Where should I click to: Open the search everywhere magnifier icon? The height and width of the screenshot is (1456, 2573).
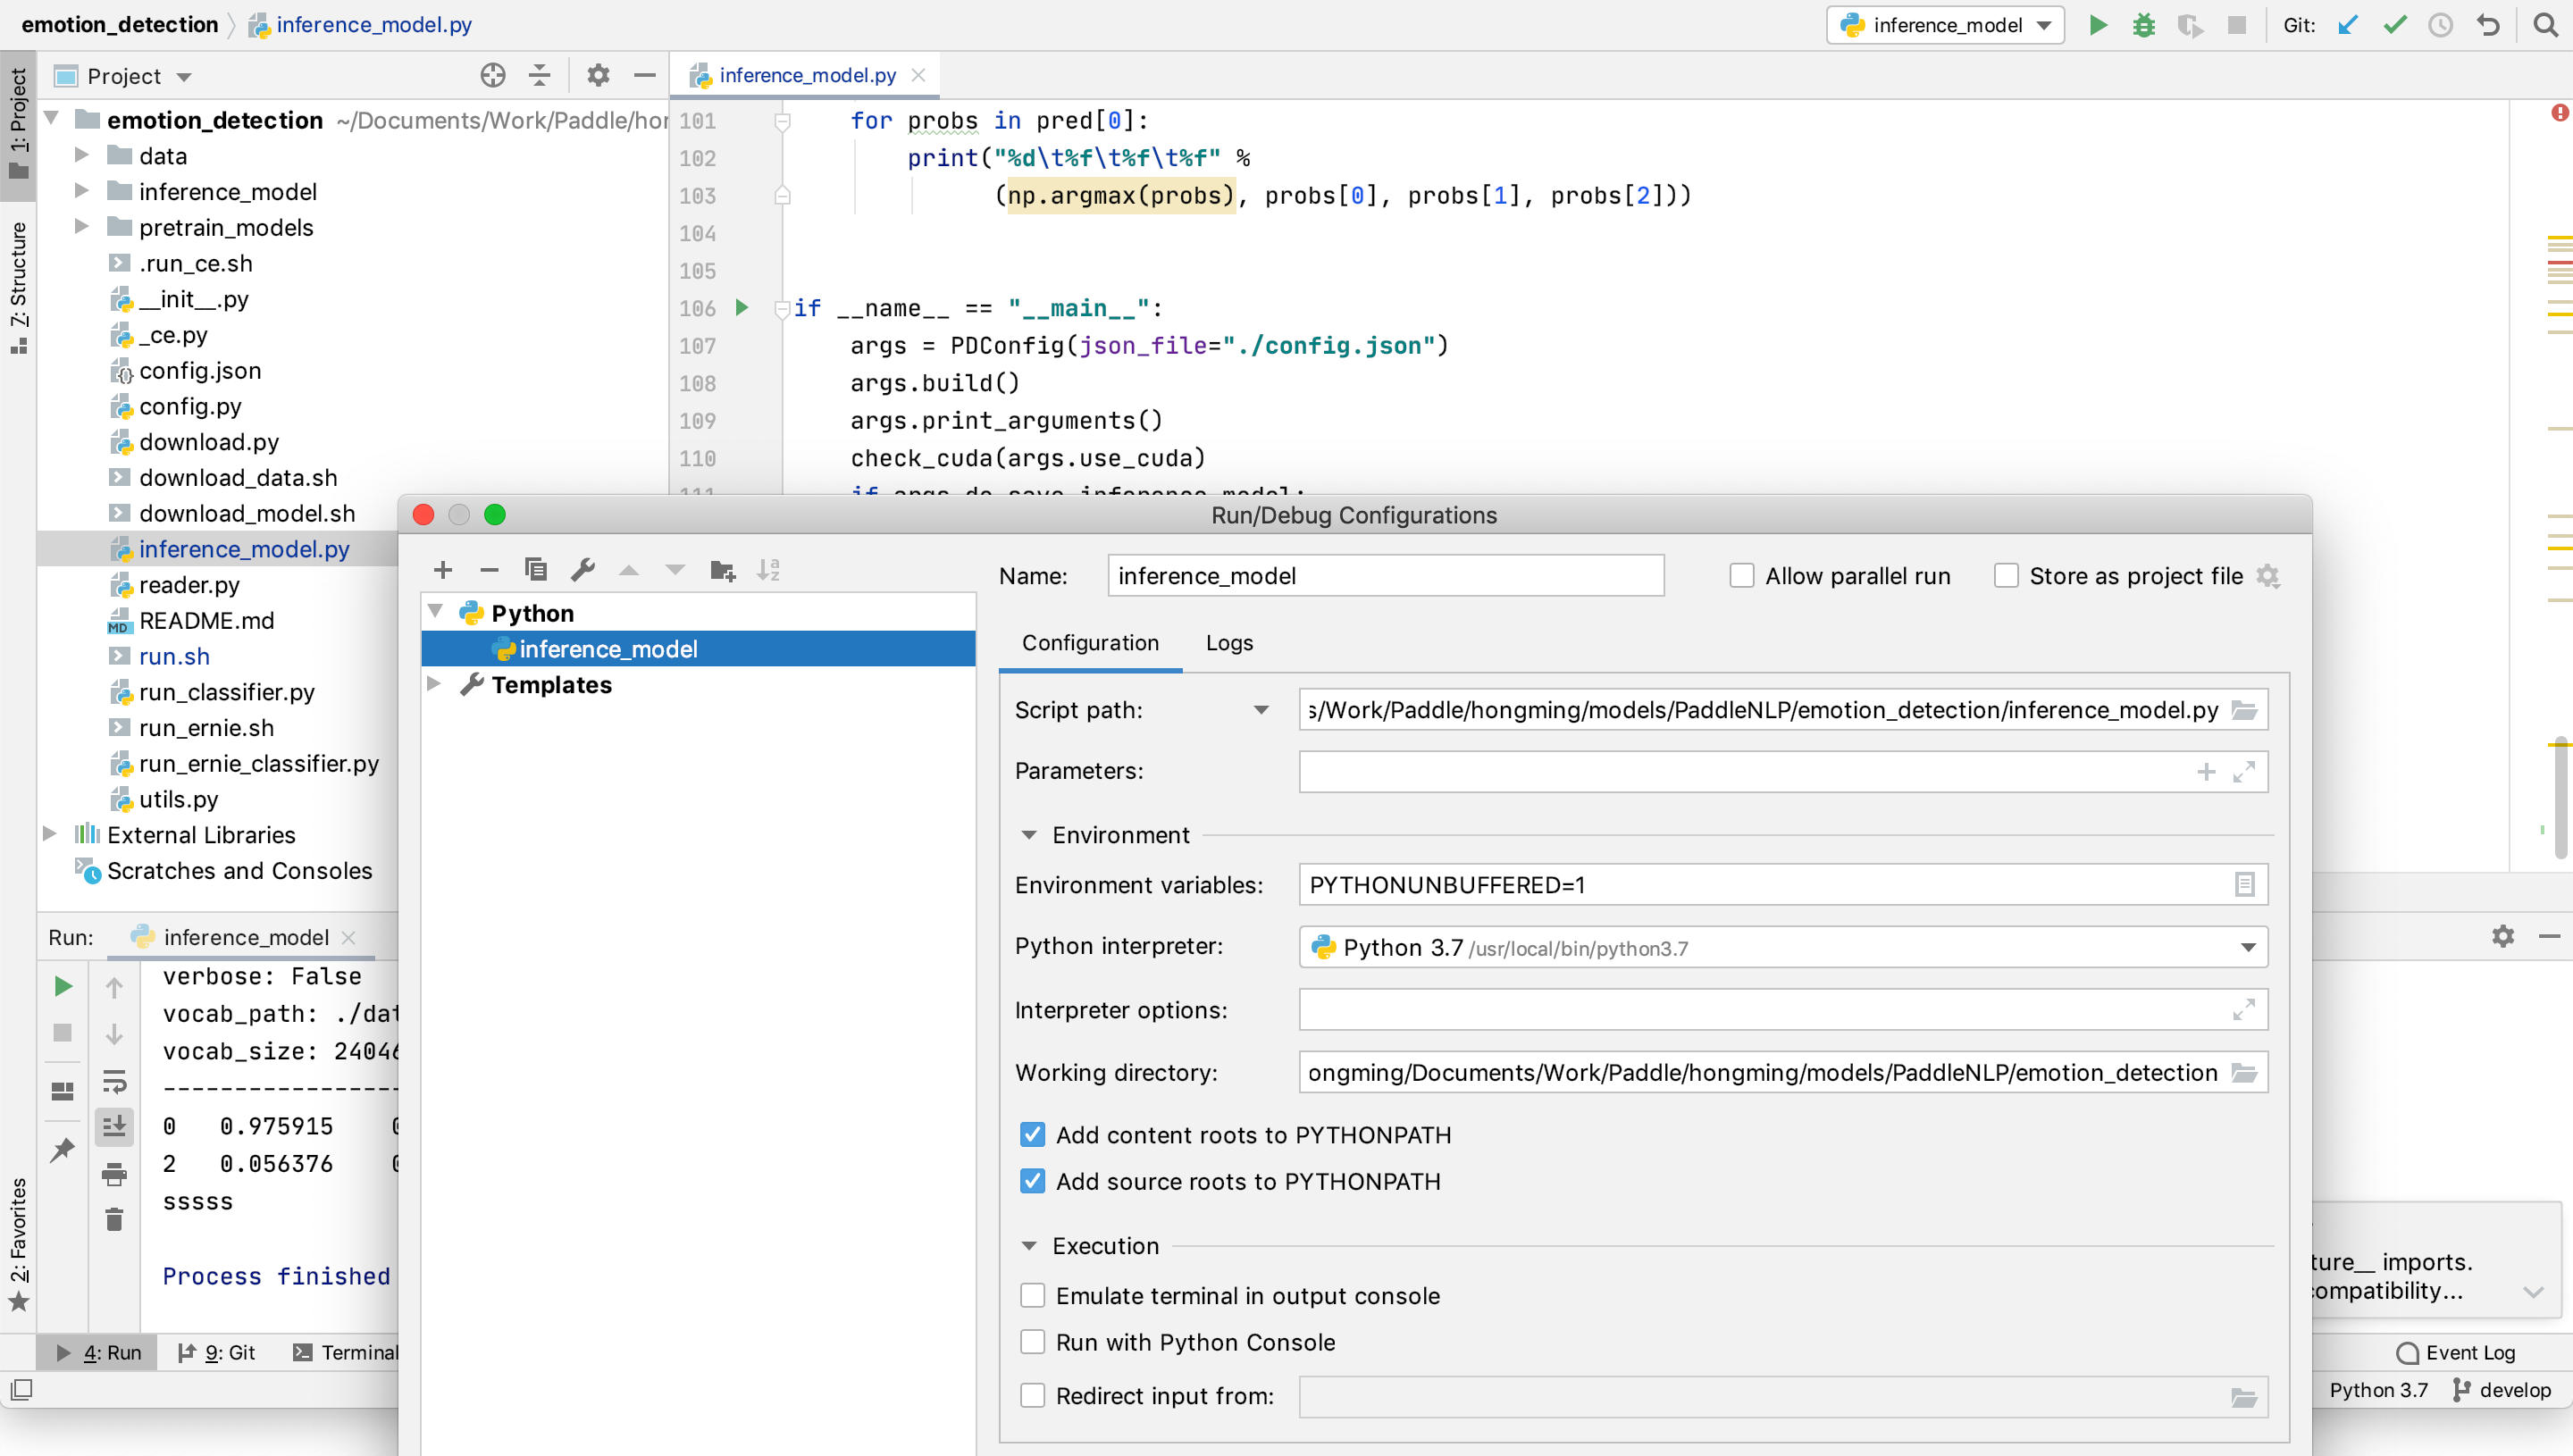point(2545,25)
